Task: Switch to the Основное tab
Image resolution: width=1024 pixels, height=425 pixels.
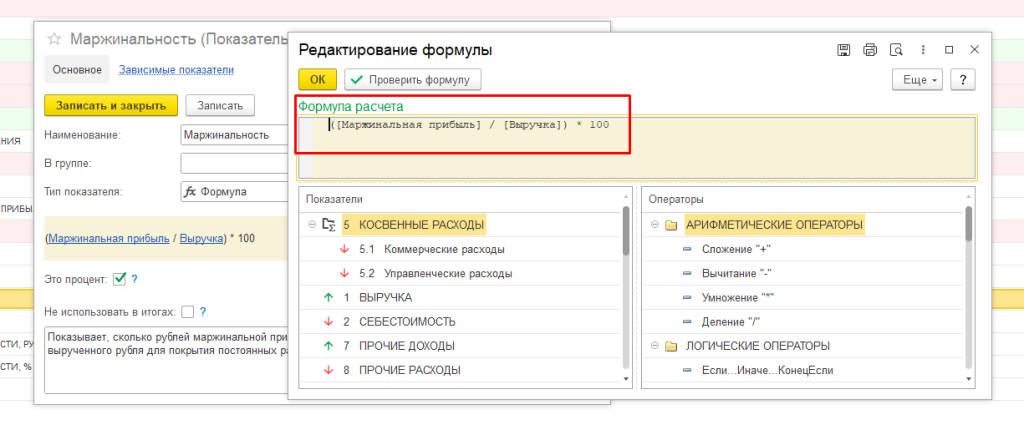Action: 77,70
